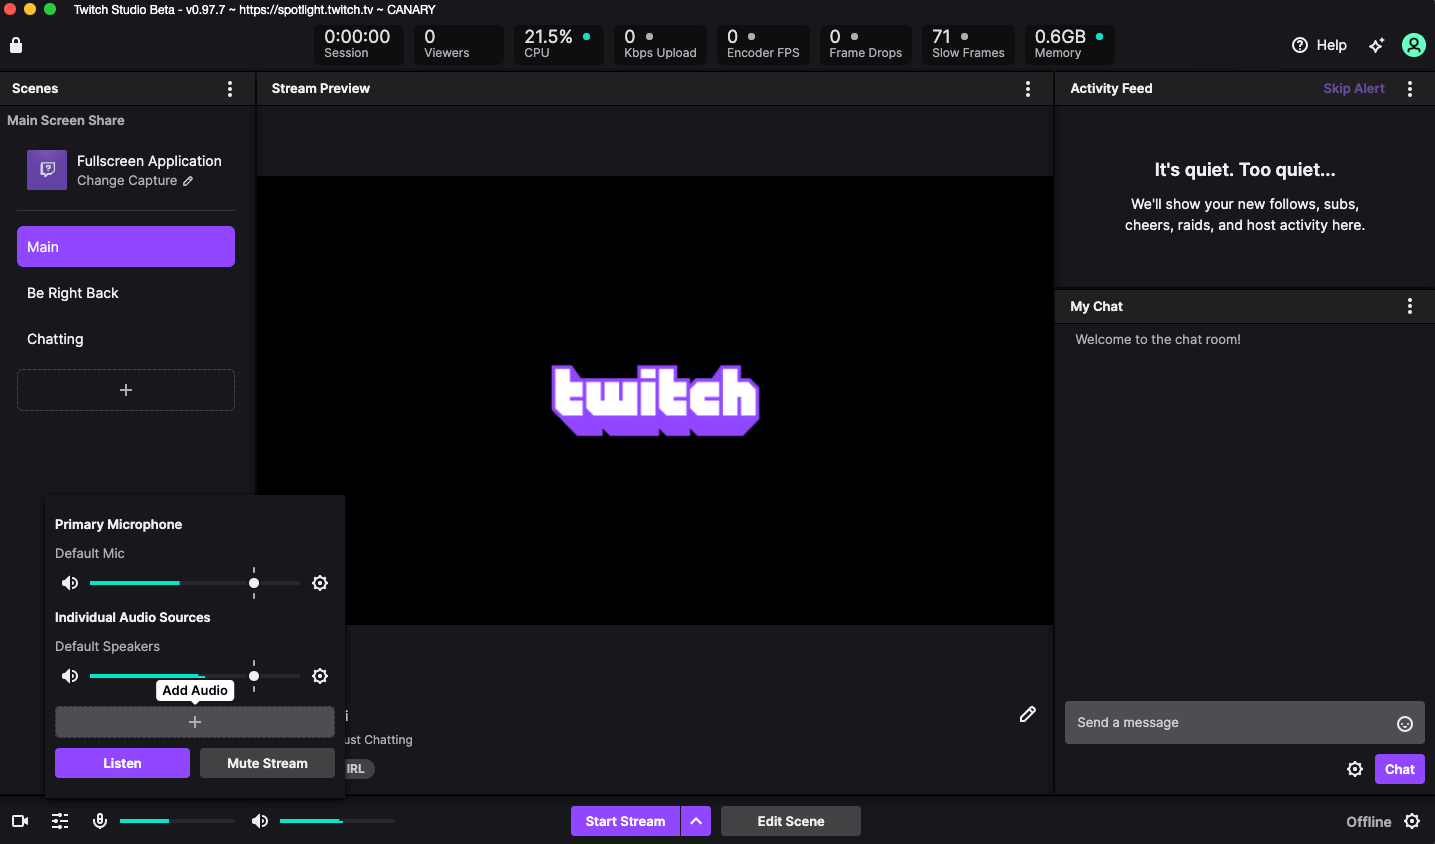Screen dimensions: 1435x844
Task: Click Skip Alert link
Action: pos(1353,88)
